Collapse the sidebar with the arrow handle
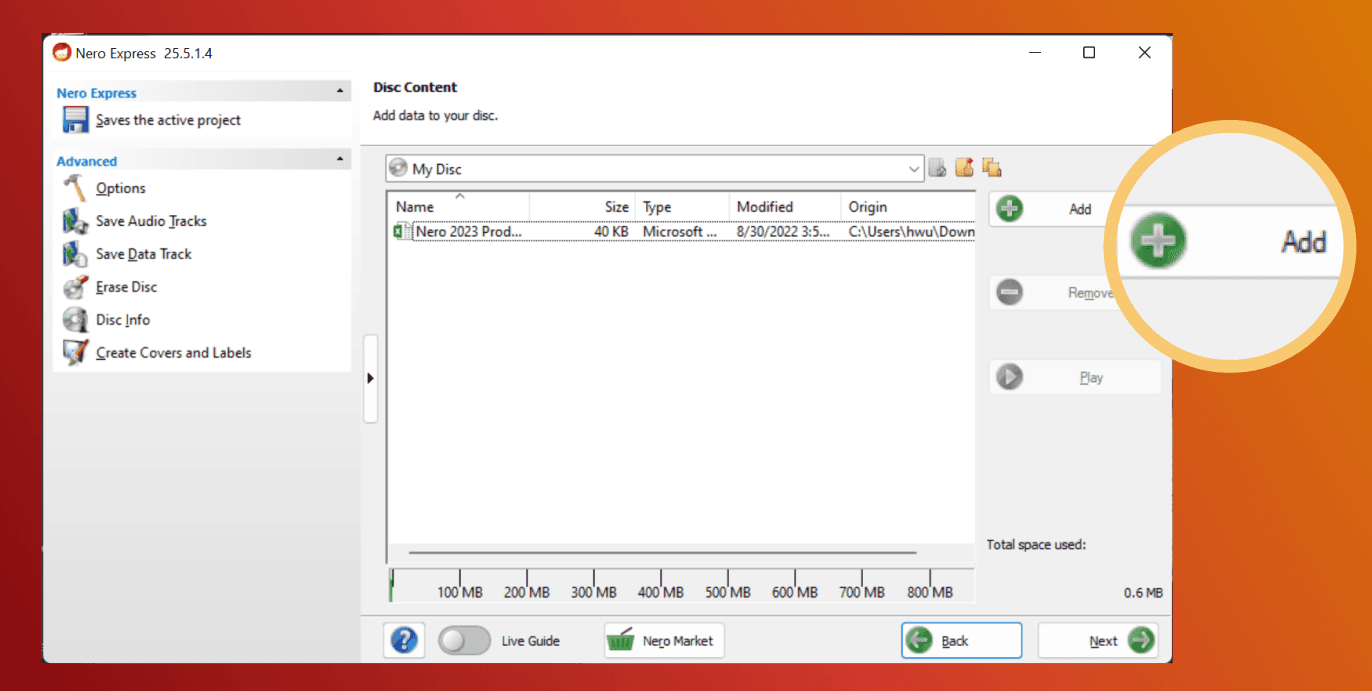Image resolution: width=1372 pixels, height=691 pixels. (370, 378)
